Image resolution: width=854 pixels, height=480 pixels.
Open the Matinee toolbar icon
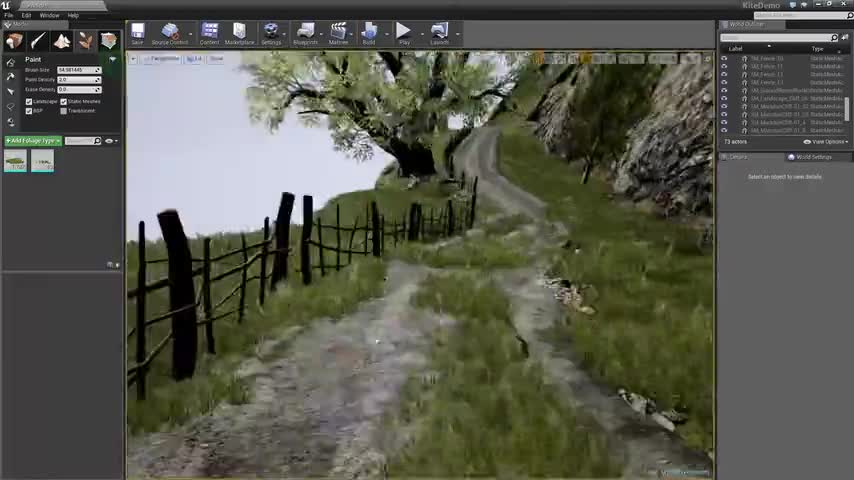click(x=338, y=33)
